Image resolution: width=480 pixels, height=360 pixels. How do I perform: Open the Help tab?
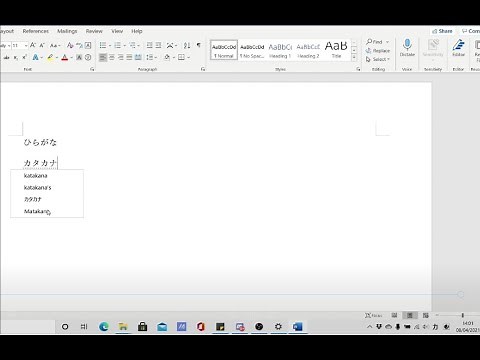[x=137, y=31]
